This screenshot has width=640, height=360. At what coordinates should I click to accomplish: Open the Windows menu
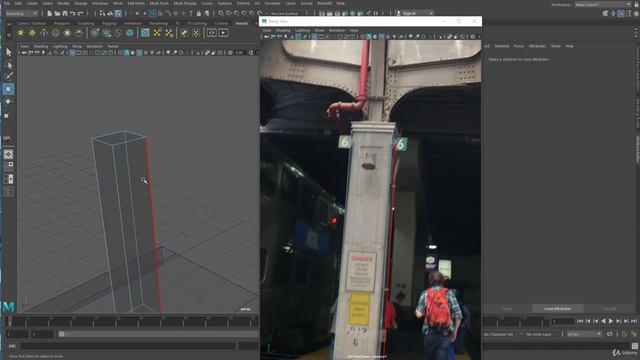tap(100, 3)
